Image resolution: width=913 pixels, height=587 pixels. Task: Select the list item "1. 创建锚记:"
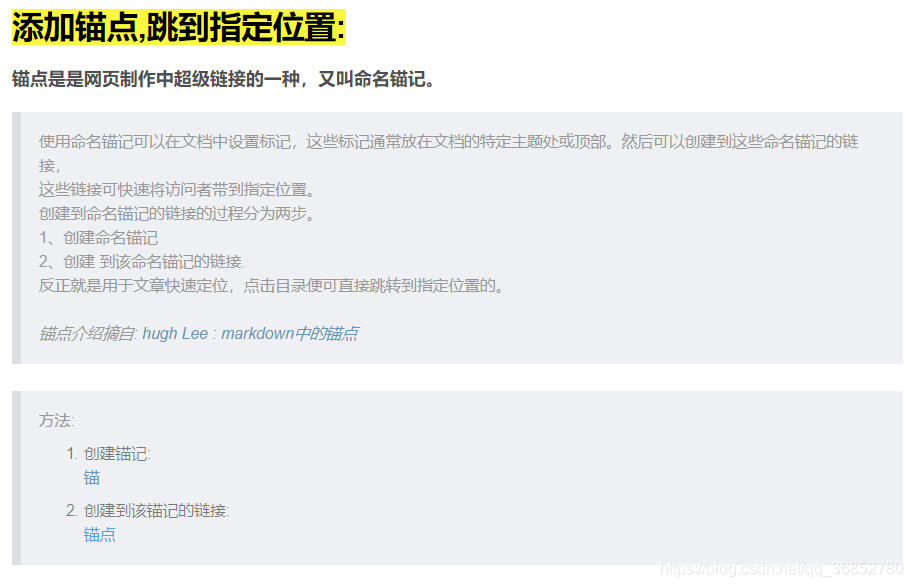point(108,454)
